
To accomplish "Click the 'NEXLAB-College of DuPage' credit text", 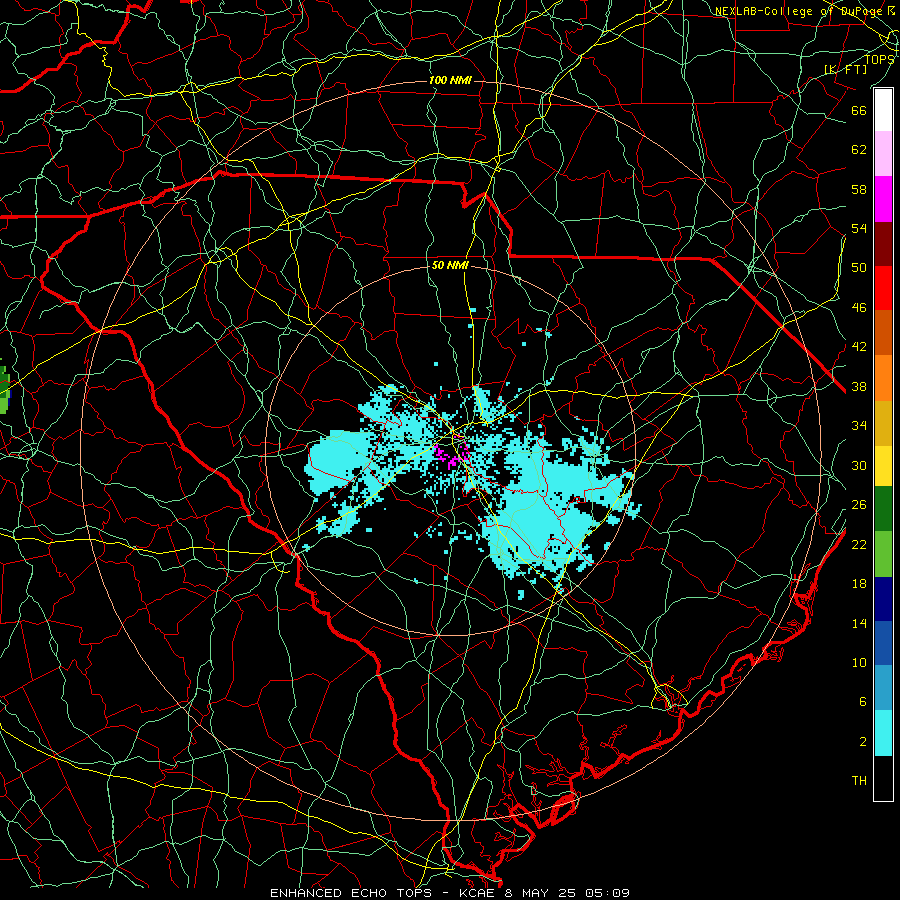I will [800, 11].
